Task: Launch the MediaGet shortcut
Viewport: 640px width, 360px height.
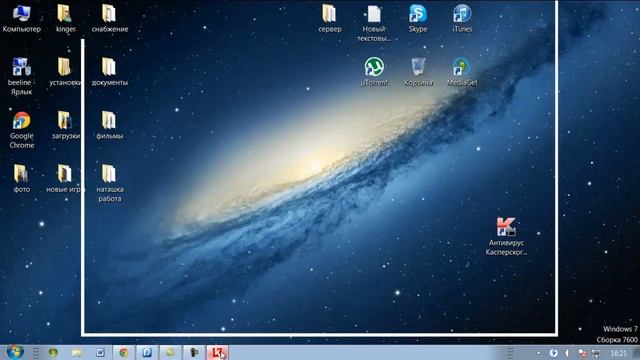Action: [x=462, y=72]
